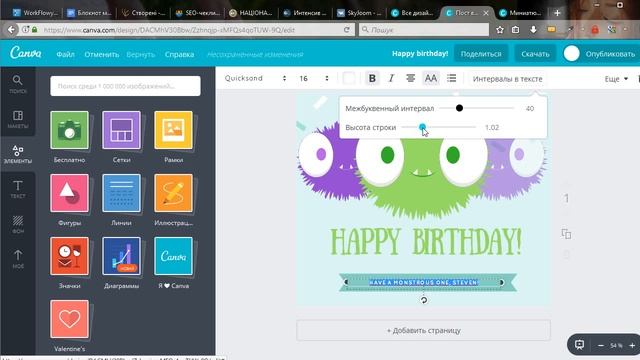Click the bookmark star icon

500,29
